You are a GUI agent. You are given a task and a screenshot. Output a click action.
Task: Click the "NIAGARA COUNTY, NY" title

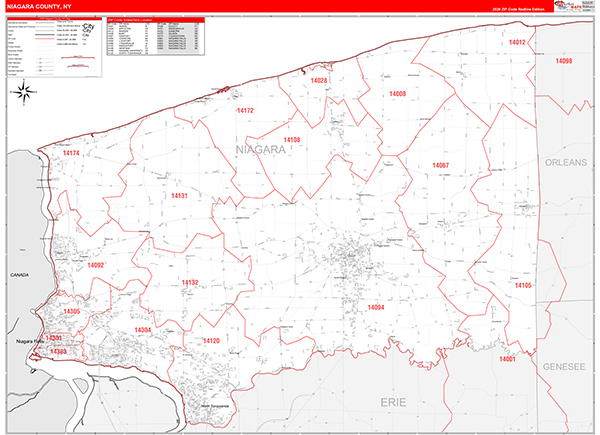[39, 7]
